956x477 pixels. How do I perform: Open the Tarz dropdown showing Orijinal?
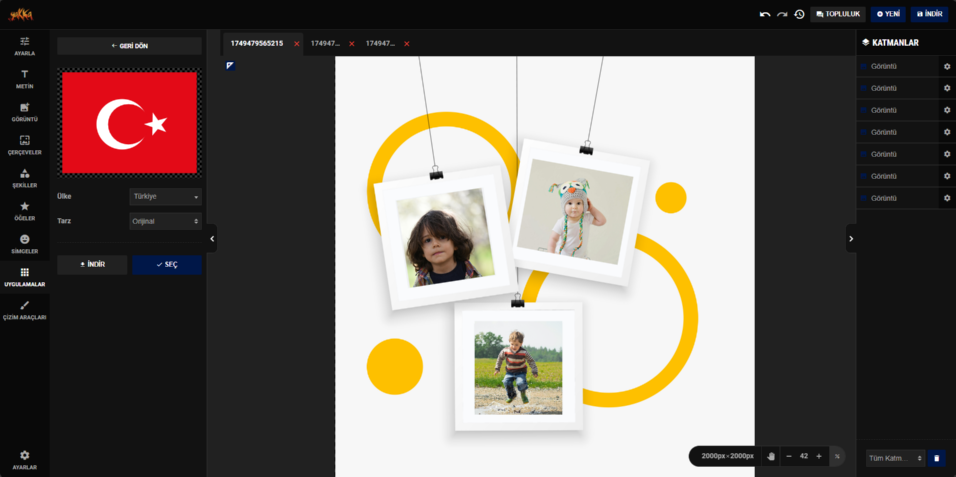pyautogui.click(x=165, y=221)
